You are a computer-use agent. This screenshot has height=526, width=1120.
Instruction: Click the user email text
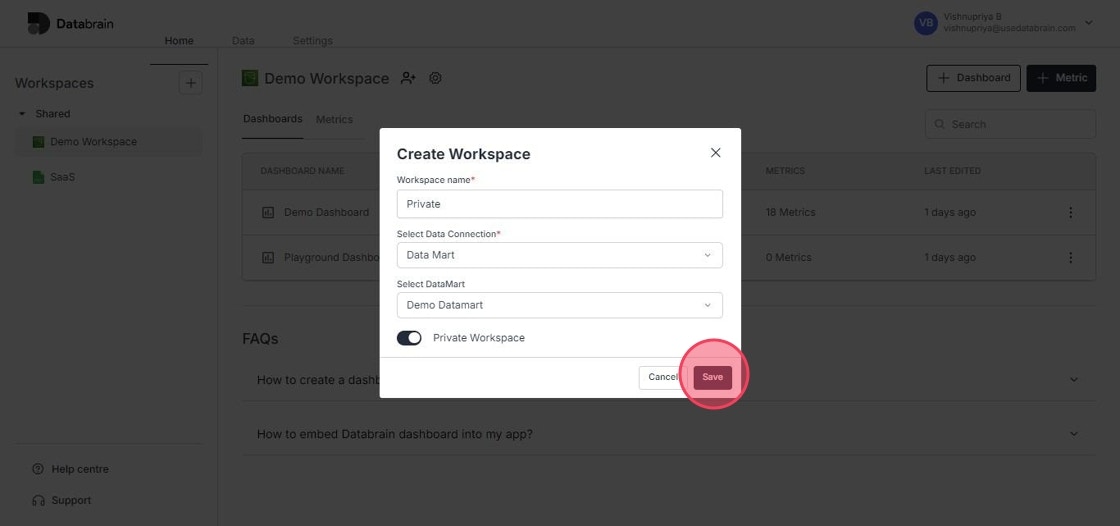pos(1009,29)
